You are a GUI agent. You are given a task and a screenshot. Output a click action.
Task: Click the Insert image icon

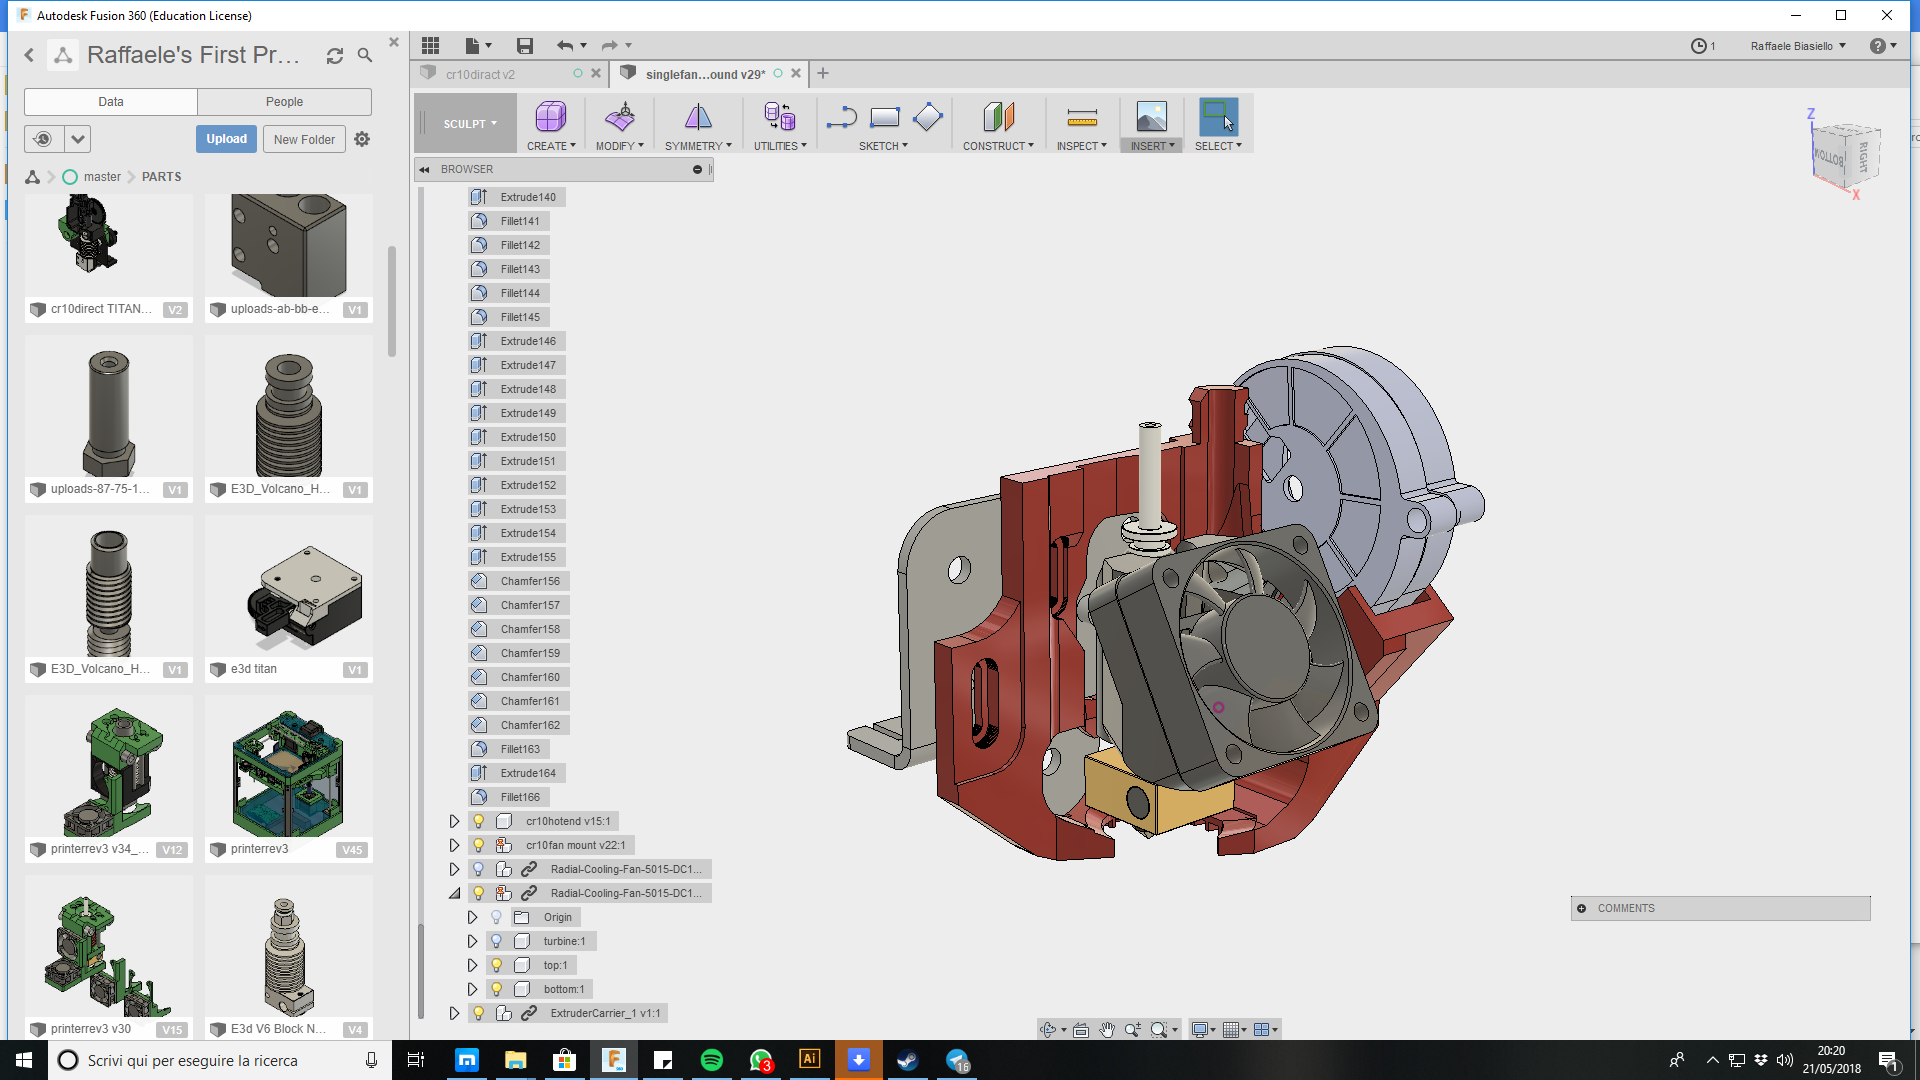tap(1151, 117)
